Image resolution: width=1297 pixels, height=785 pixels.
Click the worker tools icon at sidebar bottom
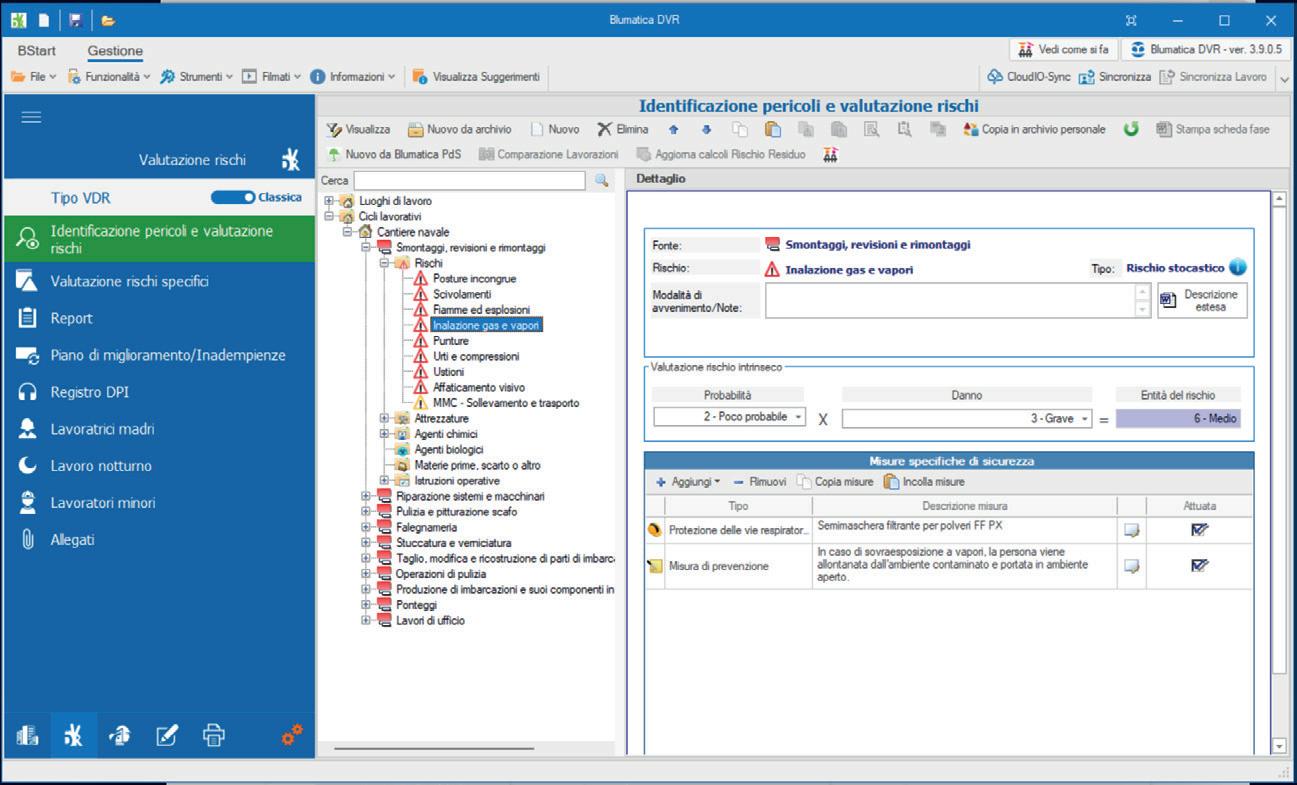[x=120, y=736]
